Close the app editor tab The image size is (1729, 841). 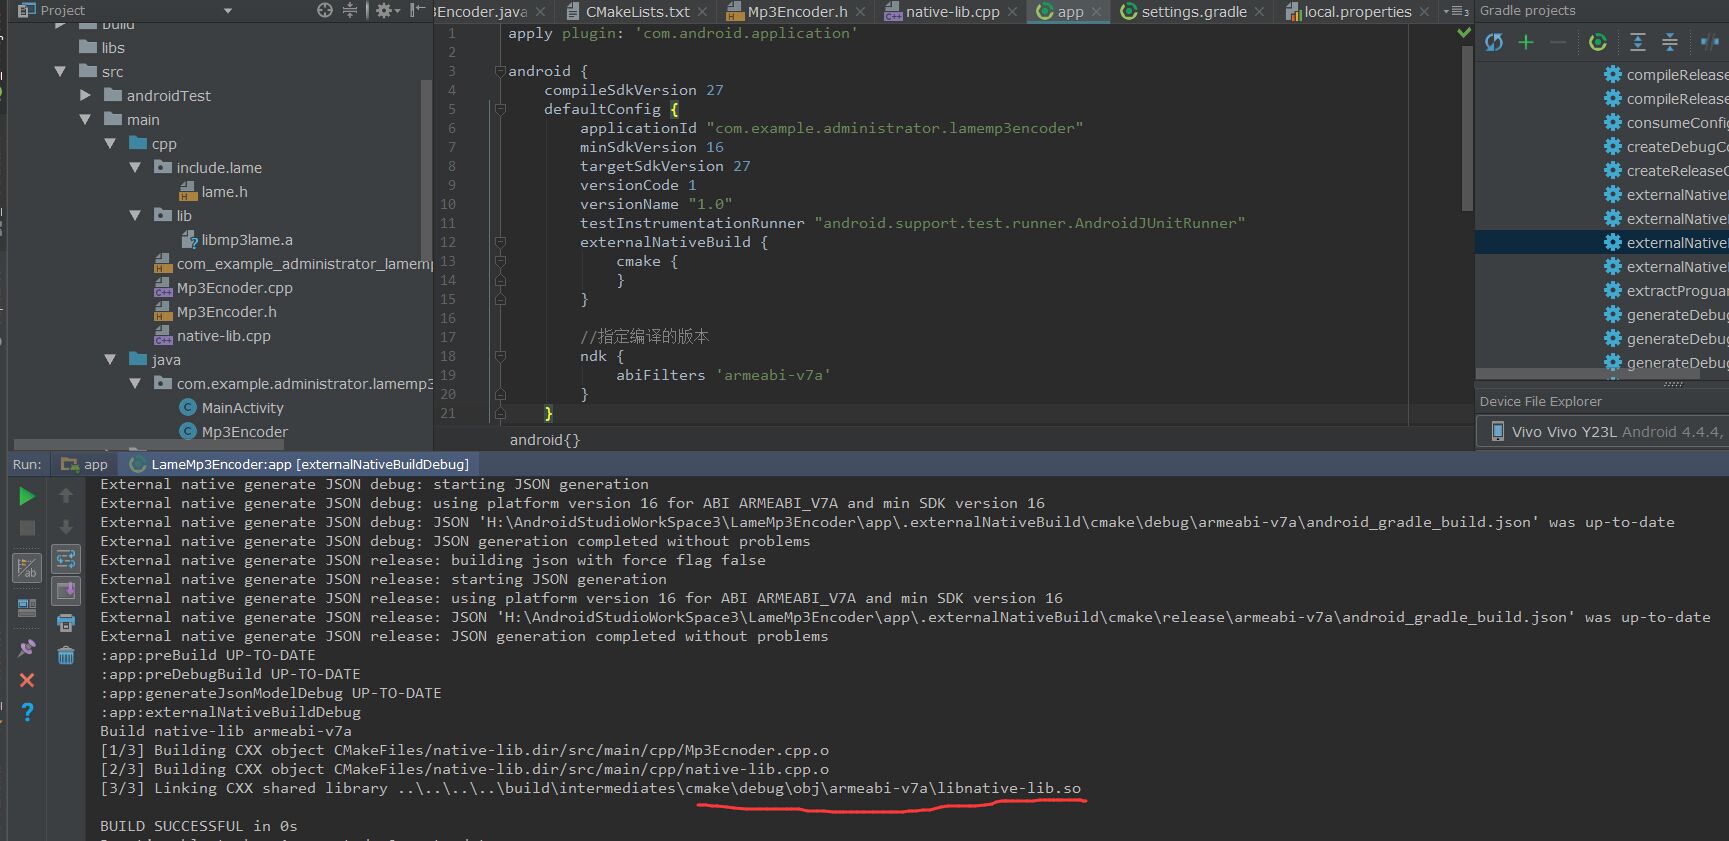1096,12
